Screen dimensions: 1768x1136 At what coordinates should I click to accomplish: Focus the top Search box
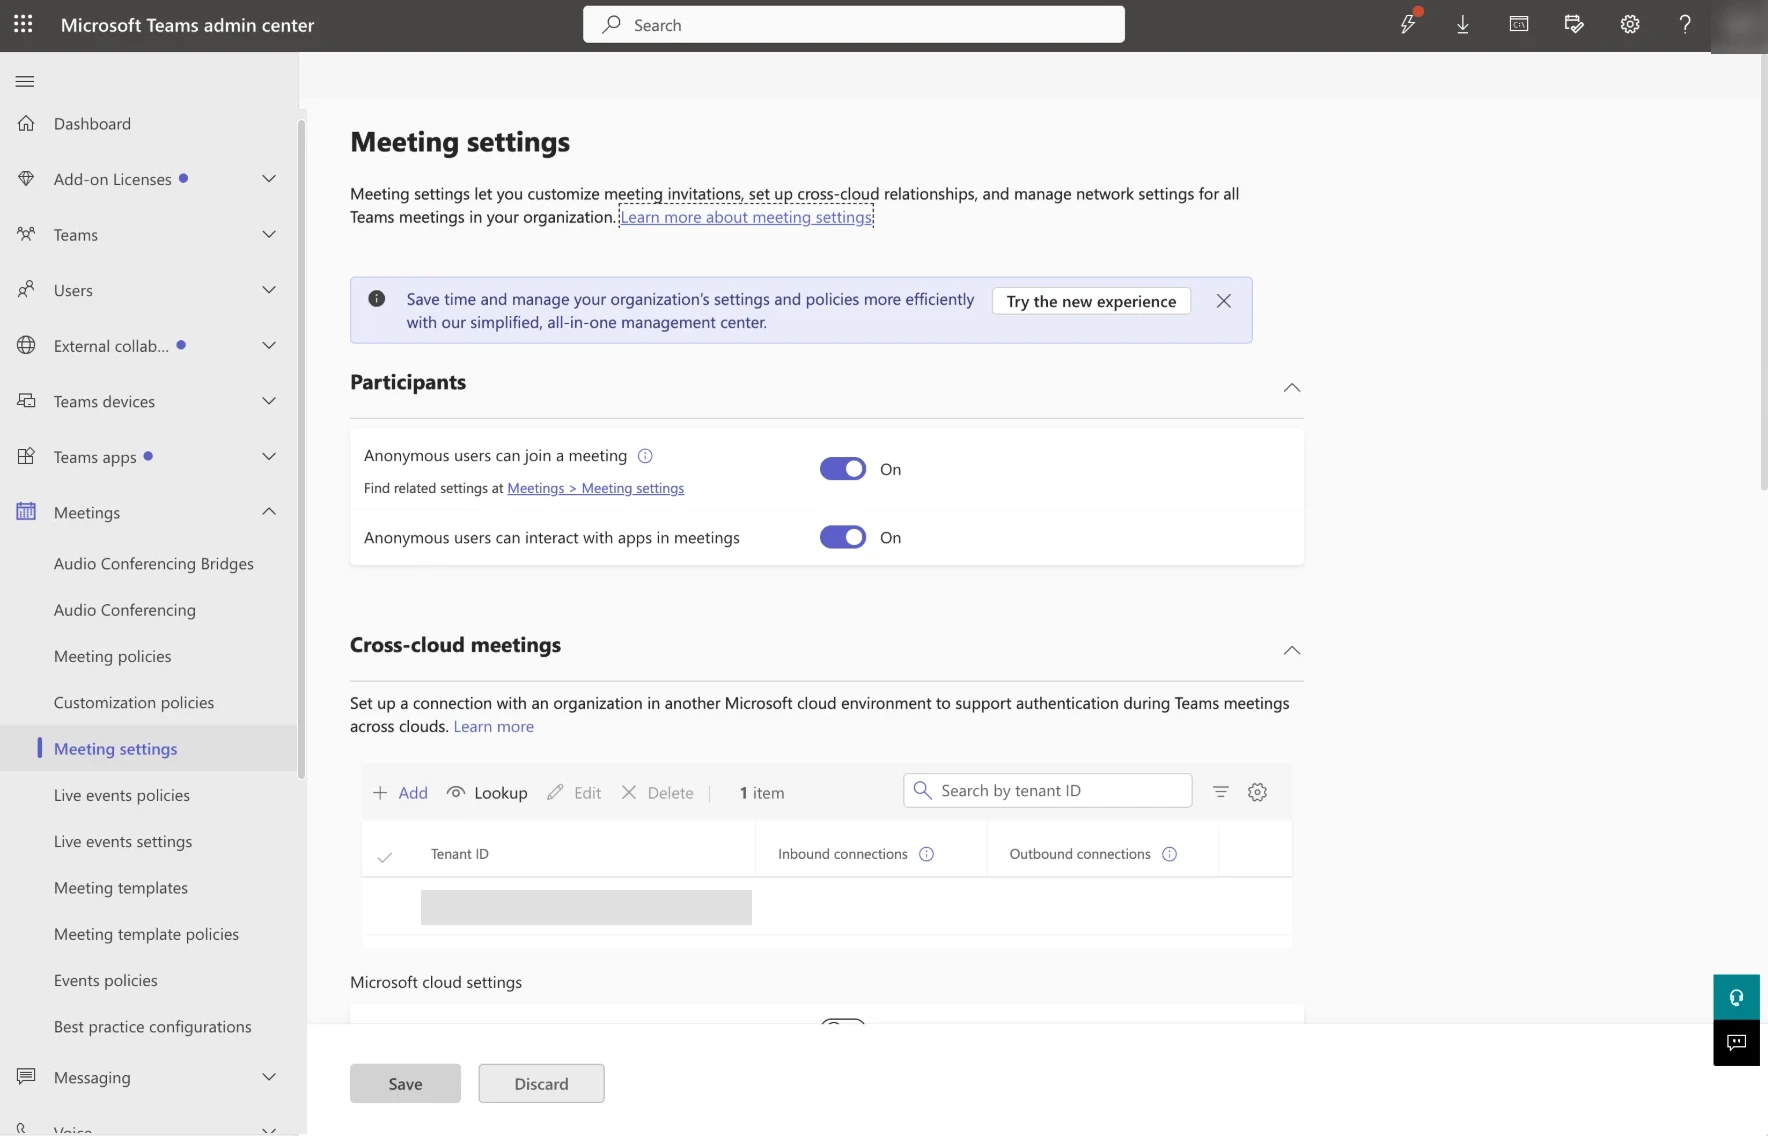(854, 24)
